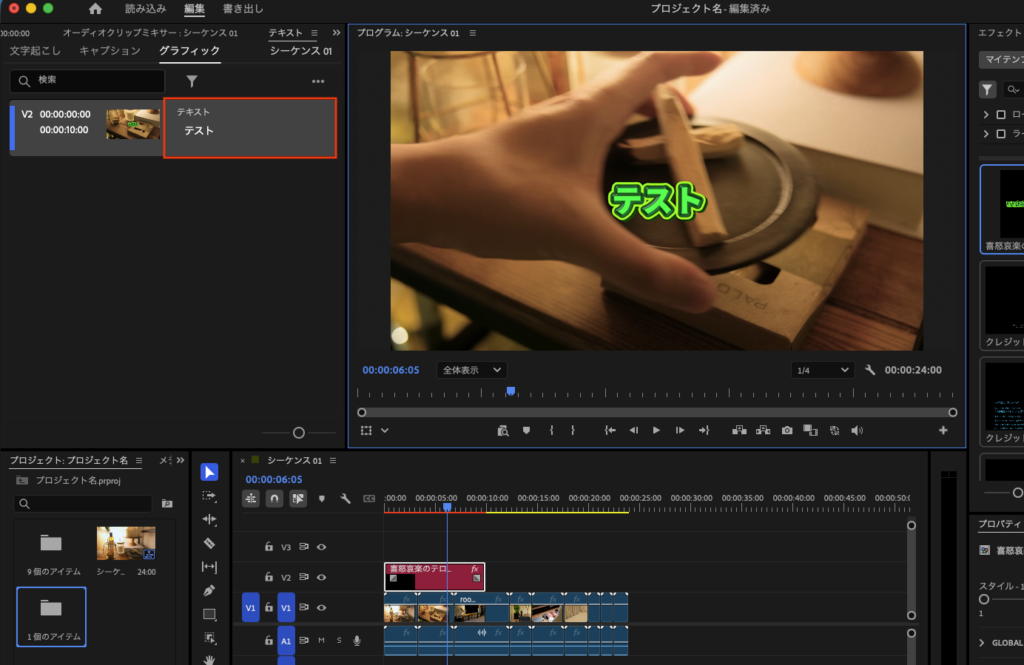The image size is (1024, 665).
Task: Switch to the 編集 workspace tab
Action: coord(194,9)
